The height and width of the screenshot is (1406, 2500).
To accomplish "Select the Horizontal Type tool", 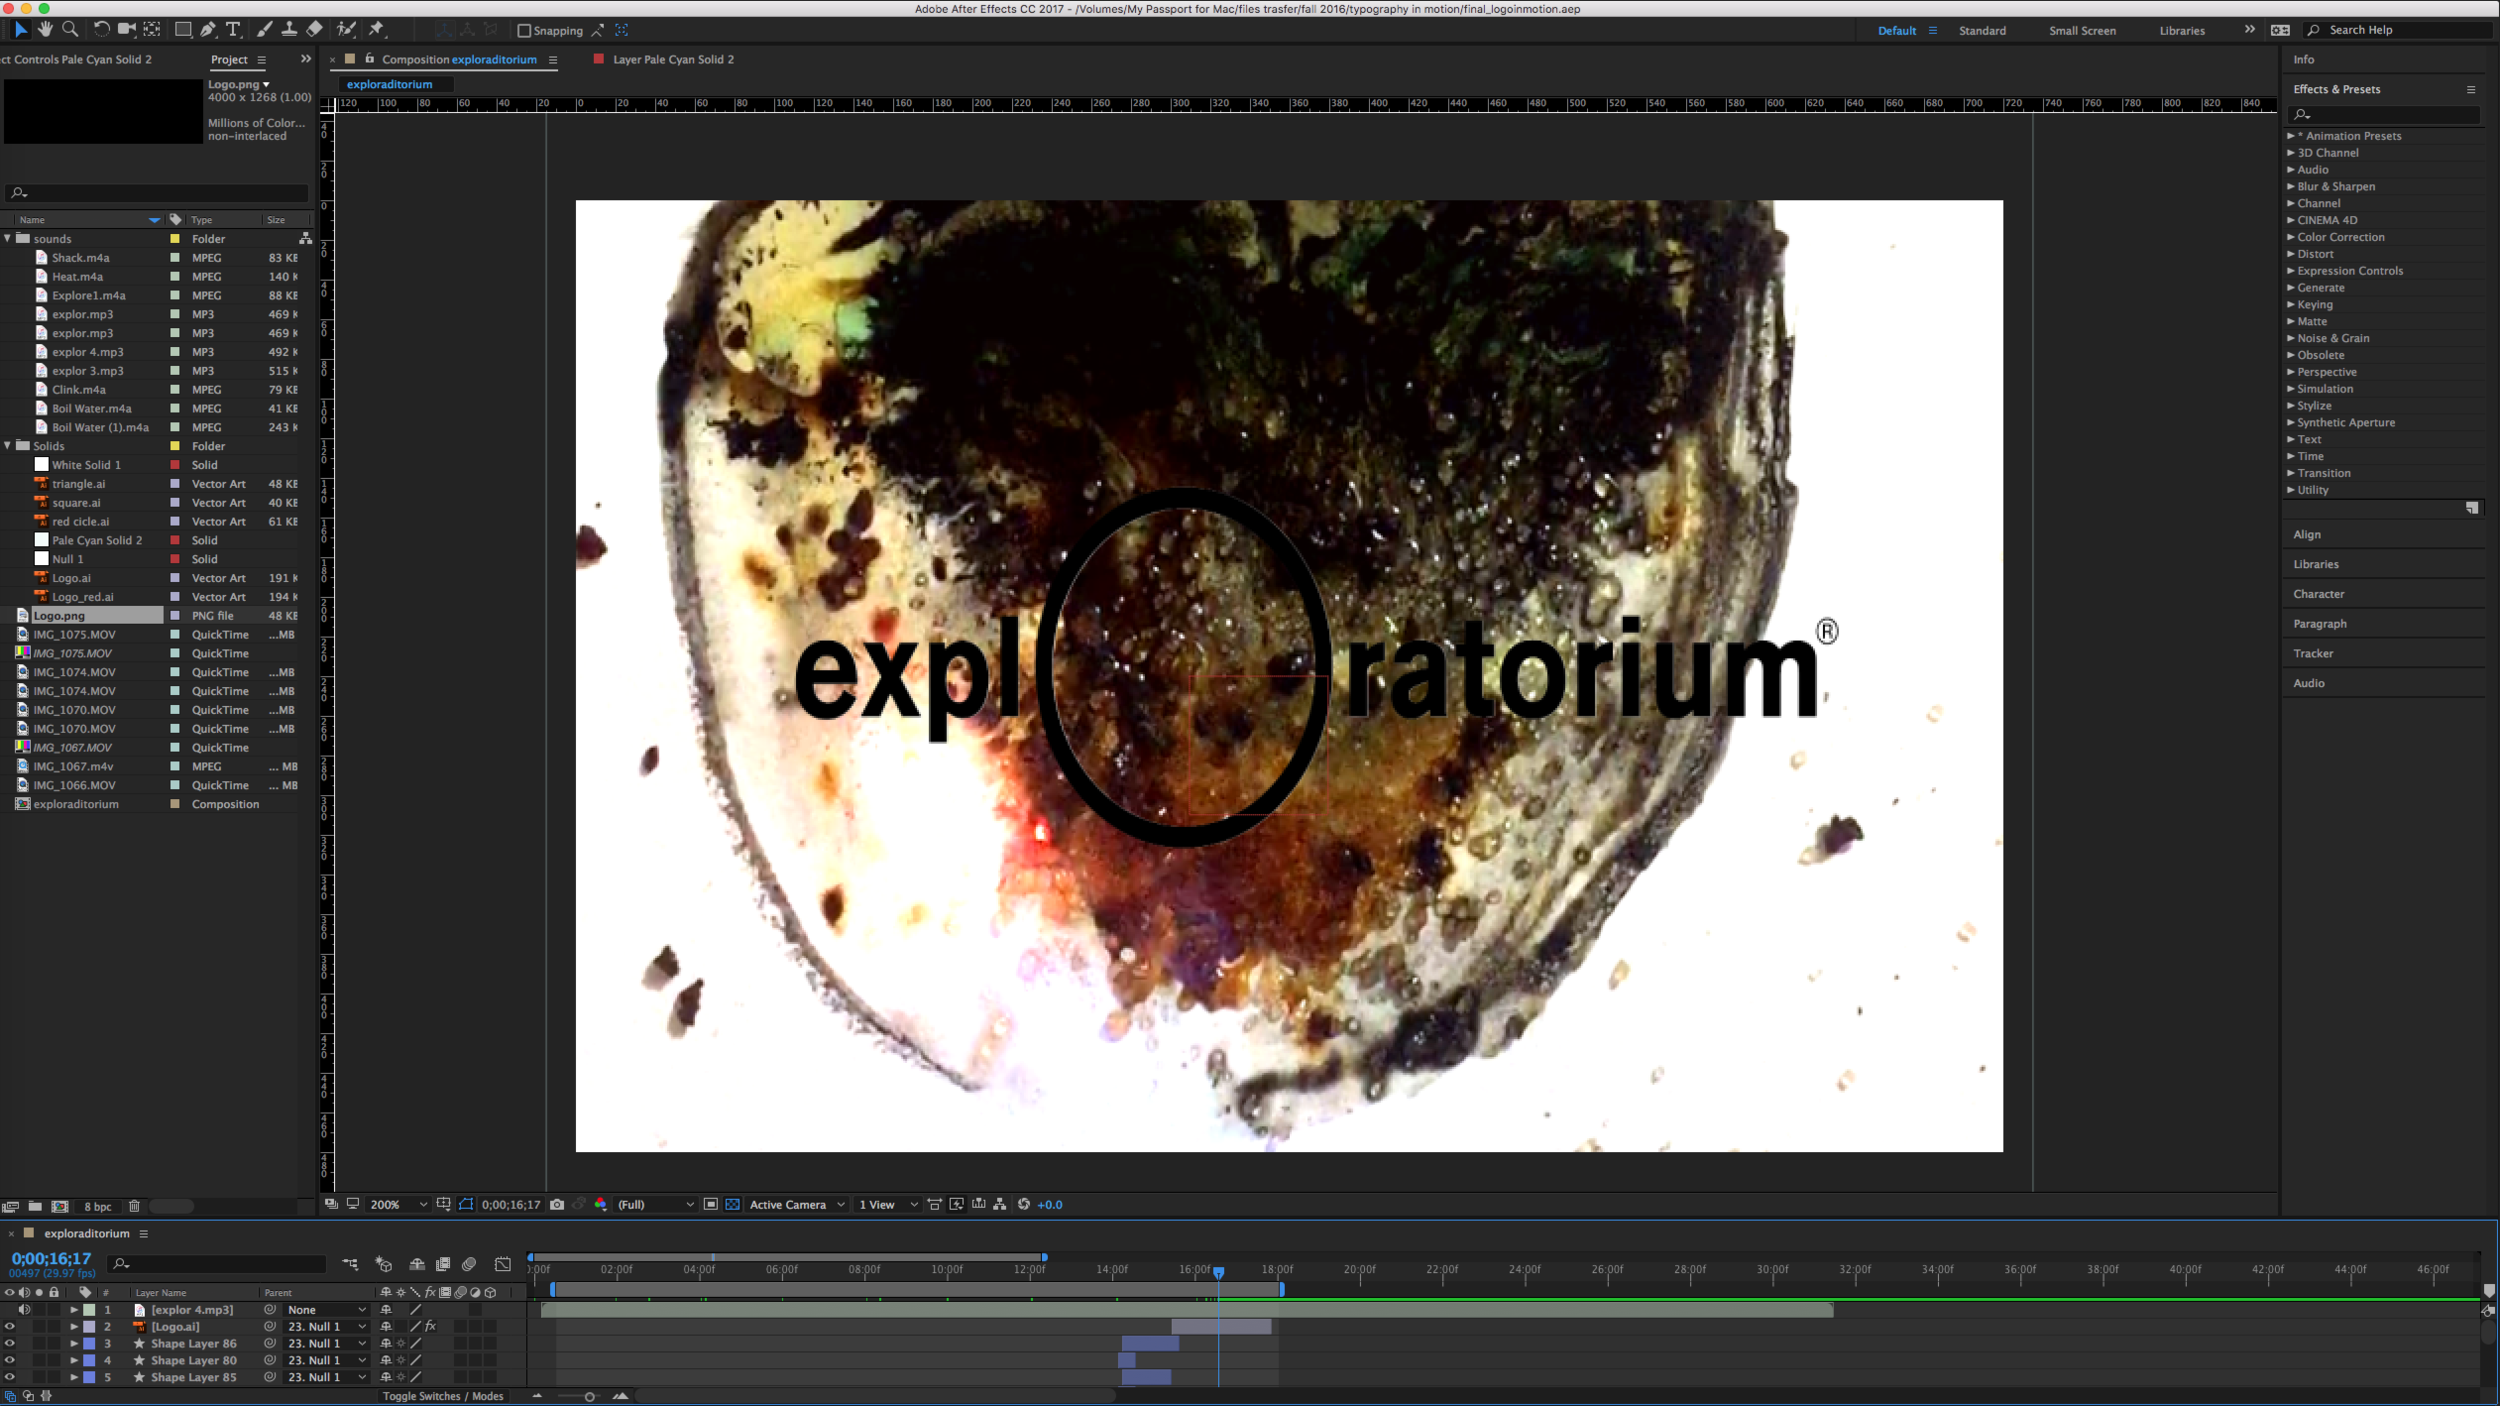I will coord(233,29).
